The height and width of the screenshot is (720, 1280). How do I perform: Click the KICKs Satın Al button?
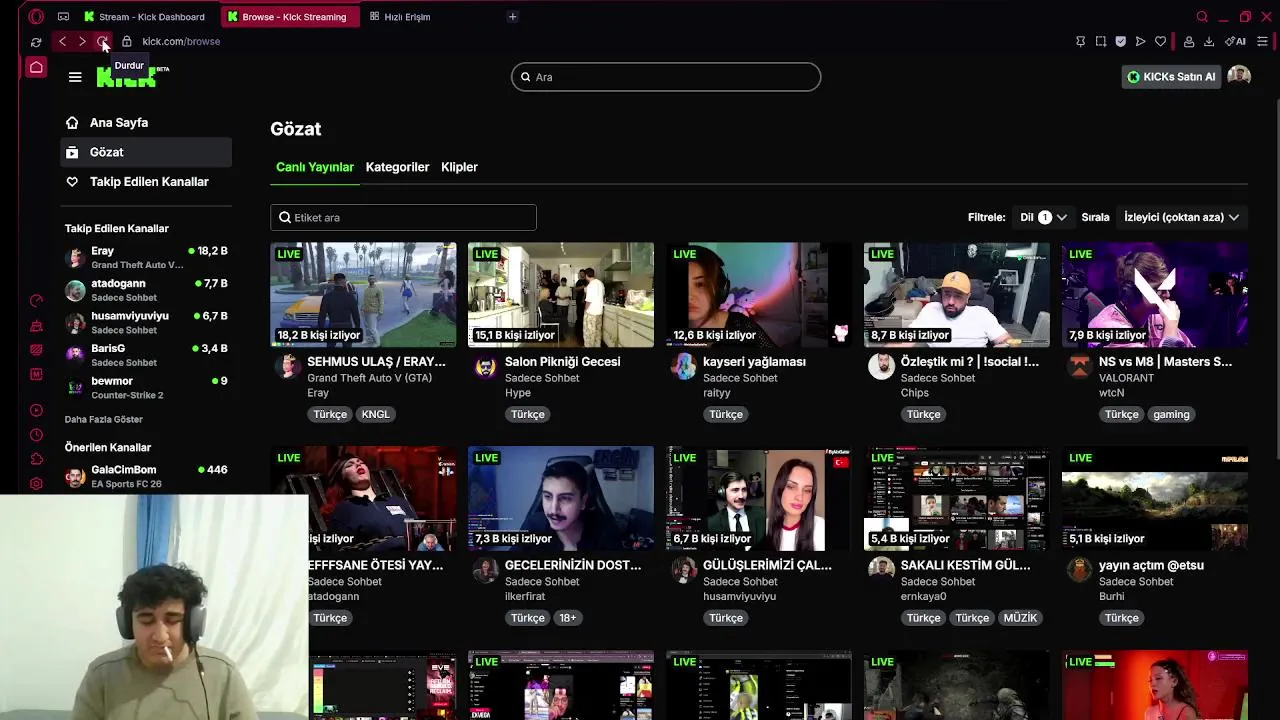click(1171, 77)
